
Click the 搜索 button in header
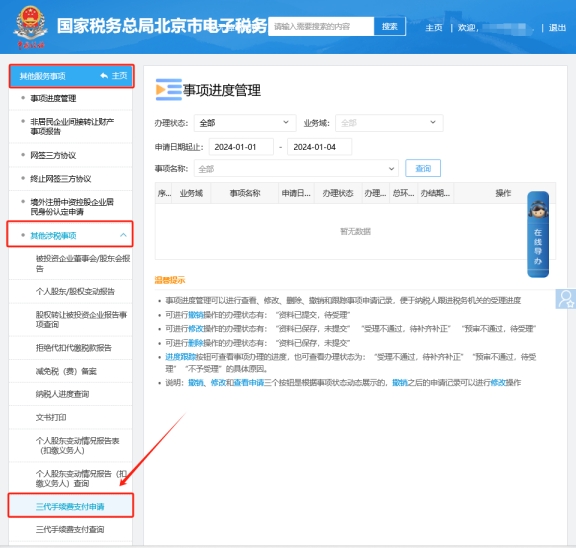(389, 26)
